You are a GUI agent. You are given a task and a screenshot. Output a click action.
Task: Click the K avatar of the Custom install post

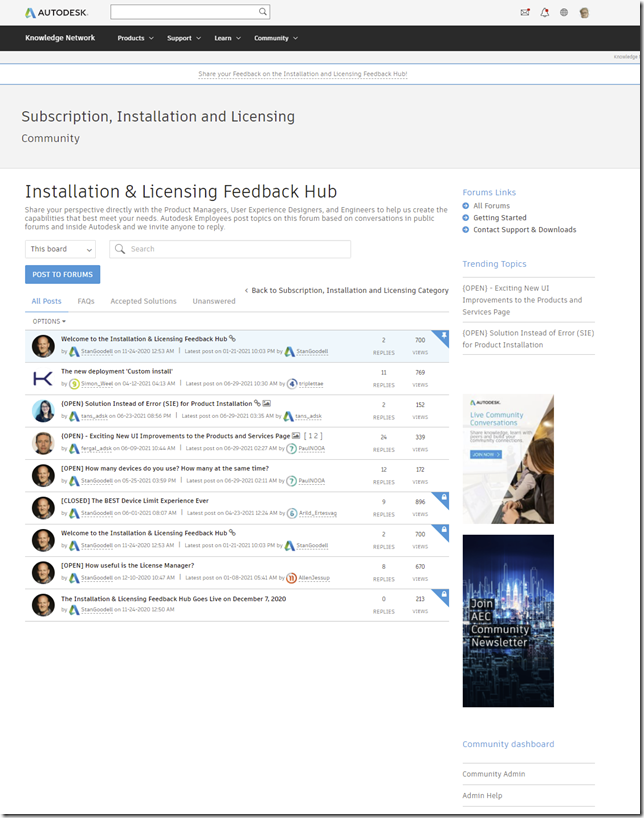click(x=43, y=378)
